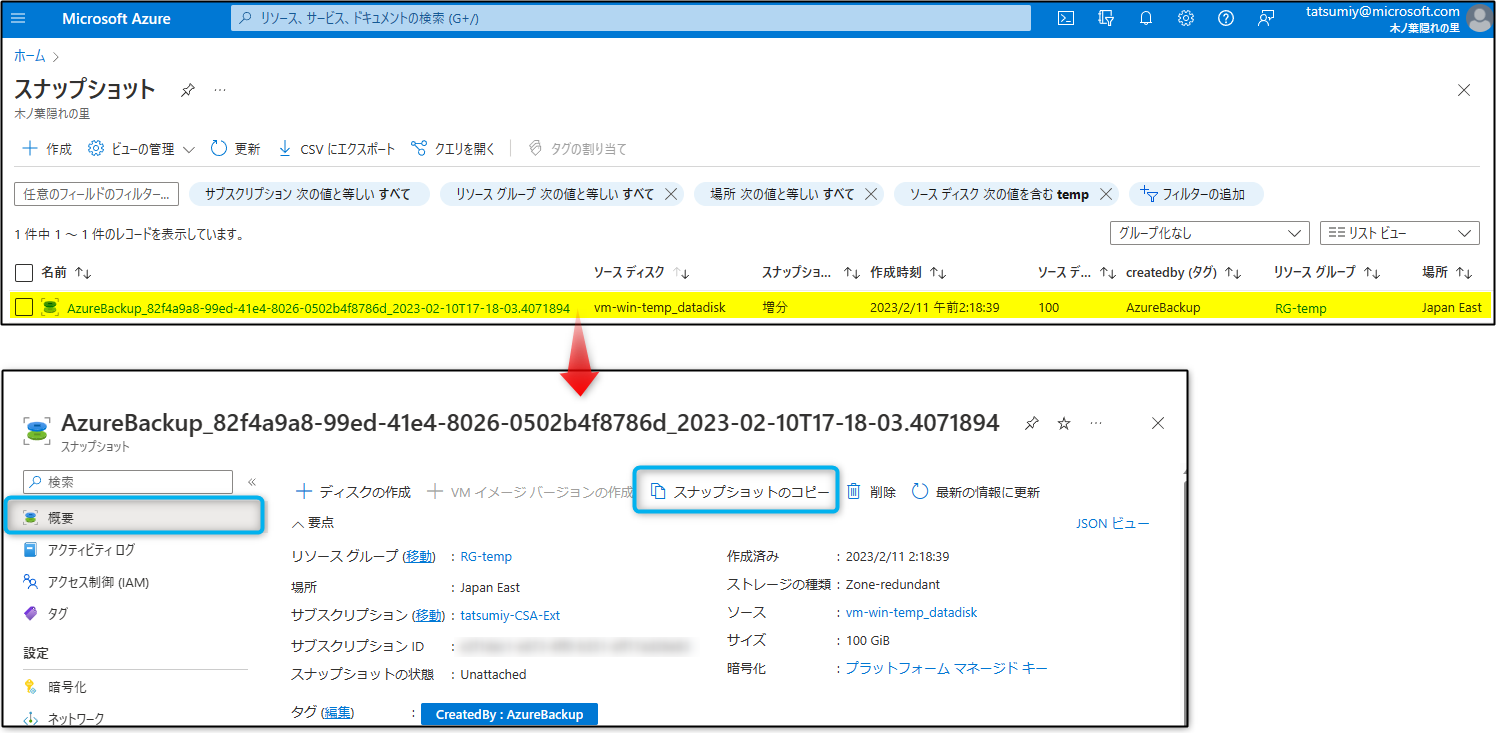Click the account avatar picture

[x=1479, y=18]
